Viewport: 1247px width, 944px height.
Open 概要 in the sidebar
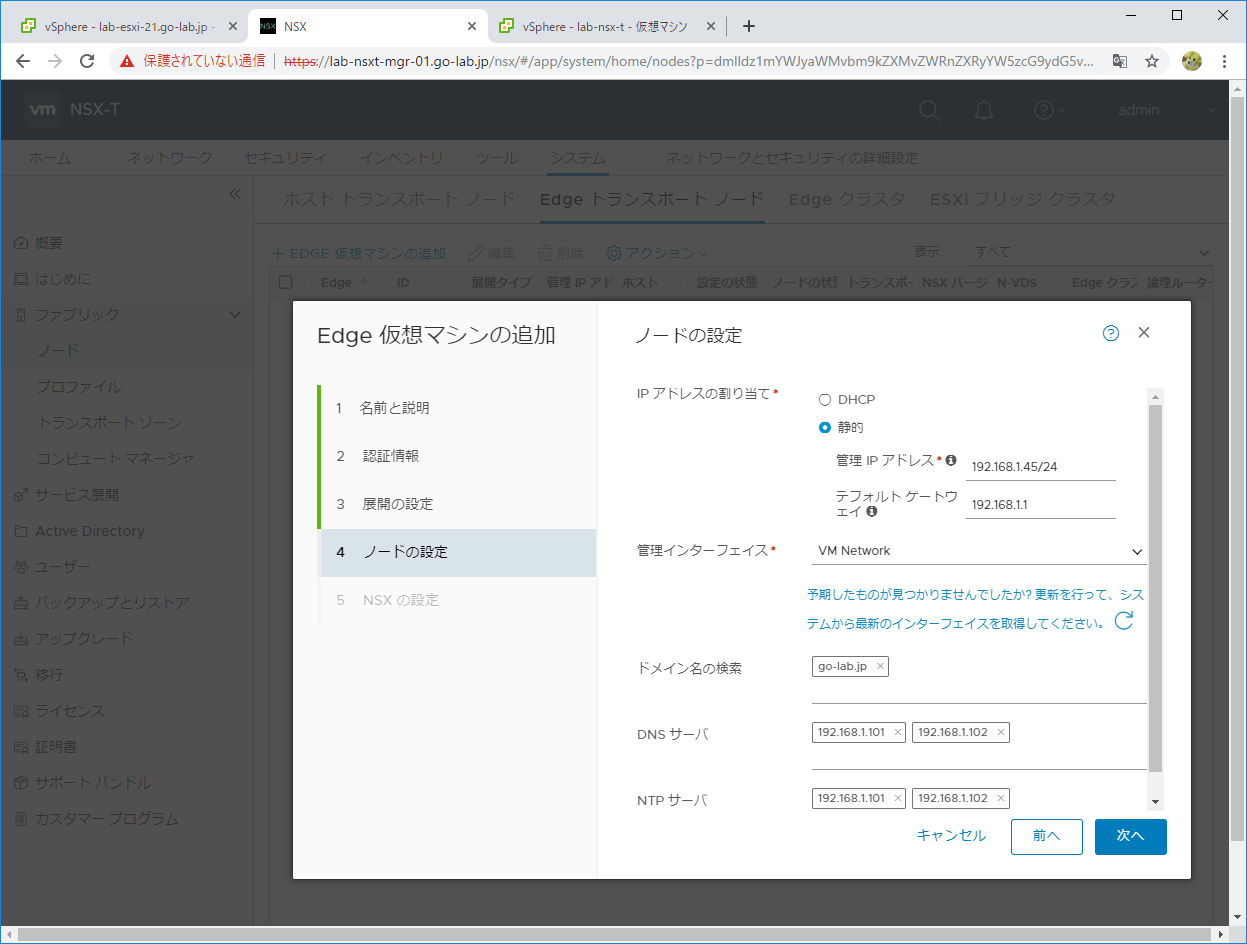tap(50, 243)
